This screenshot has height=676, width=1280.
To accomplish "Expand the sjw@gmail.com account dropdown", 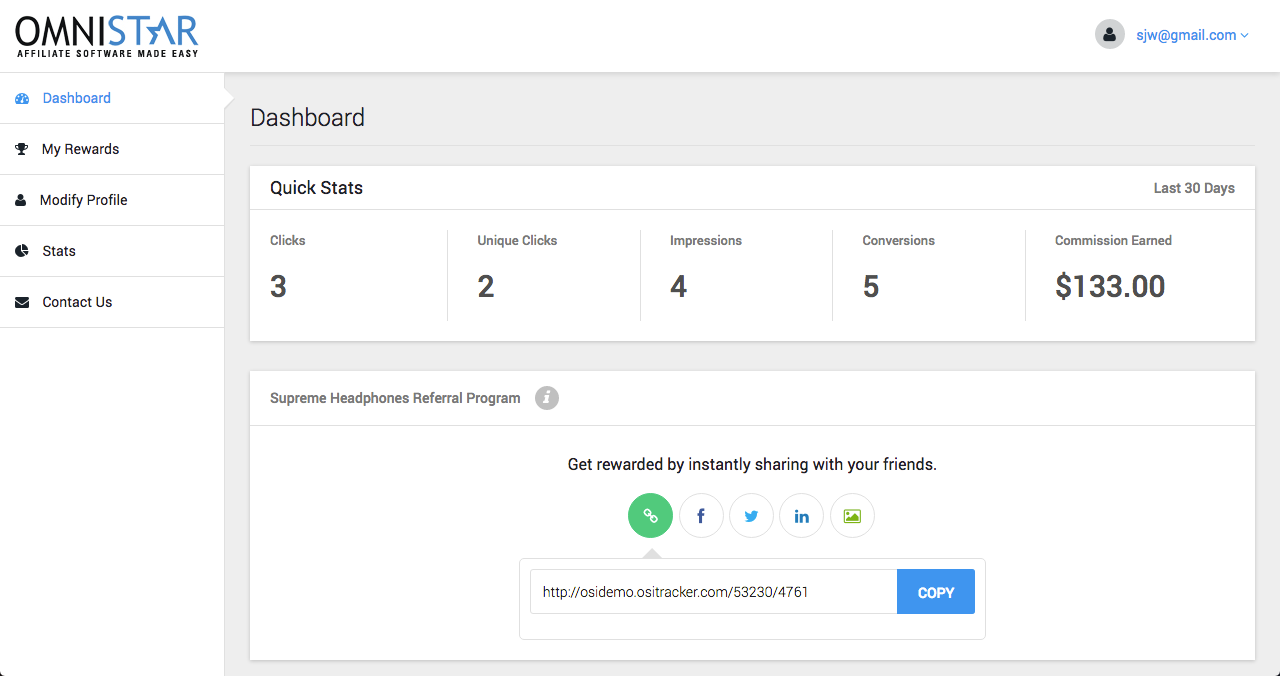I will point(1192,35).
